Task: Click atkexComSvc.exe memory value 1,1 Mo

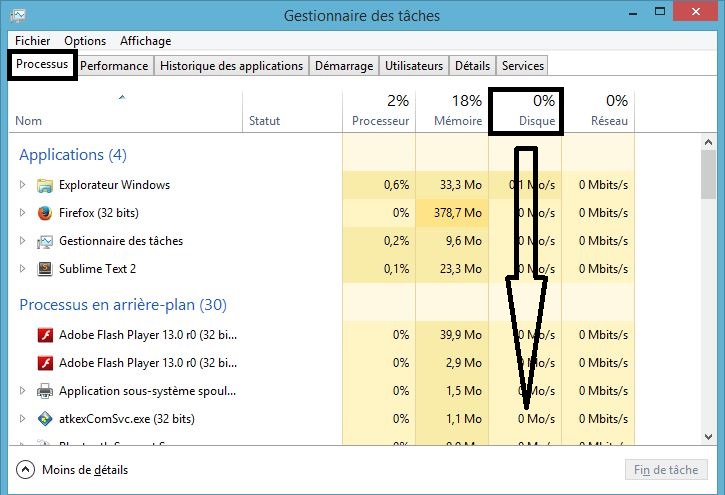Action: point(464,419)
